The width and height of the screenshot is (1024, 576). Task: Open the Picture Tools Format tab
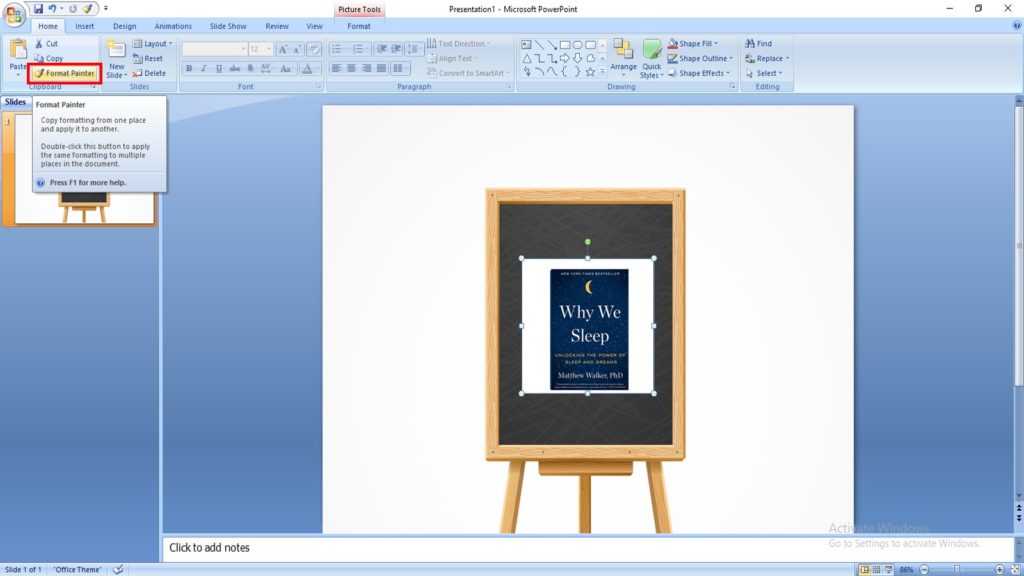pyautogui.click(x=359, y=26)
